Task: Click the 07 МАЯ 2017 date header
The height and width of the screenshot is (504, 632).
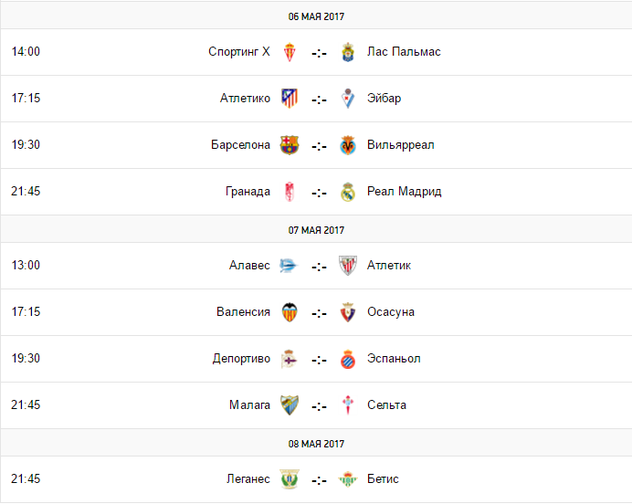Action: coord(316,230)
